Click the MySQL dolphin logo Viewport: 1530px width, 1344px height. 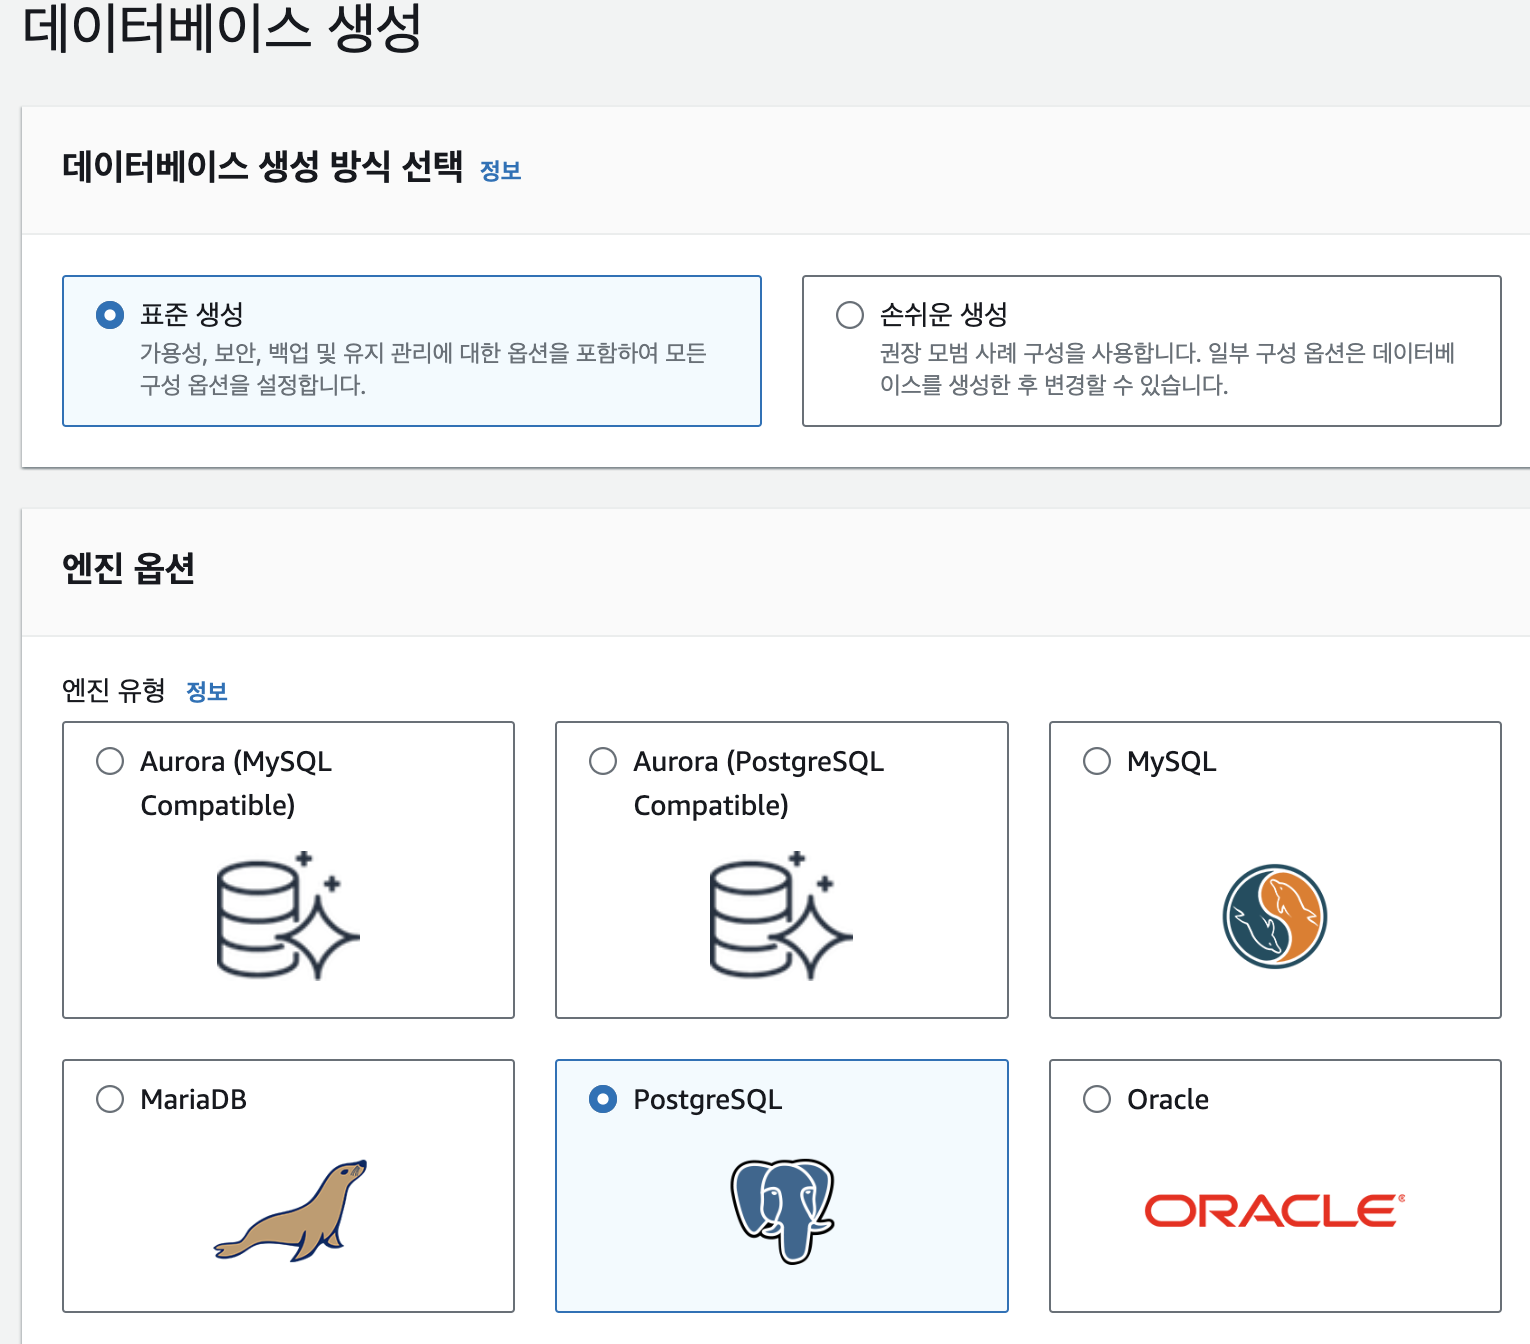(1275, 916)
